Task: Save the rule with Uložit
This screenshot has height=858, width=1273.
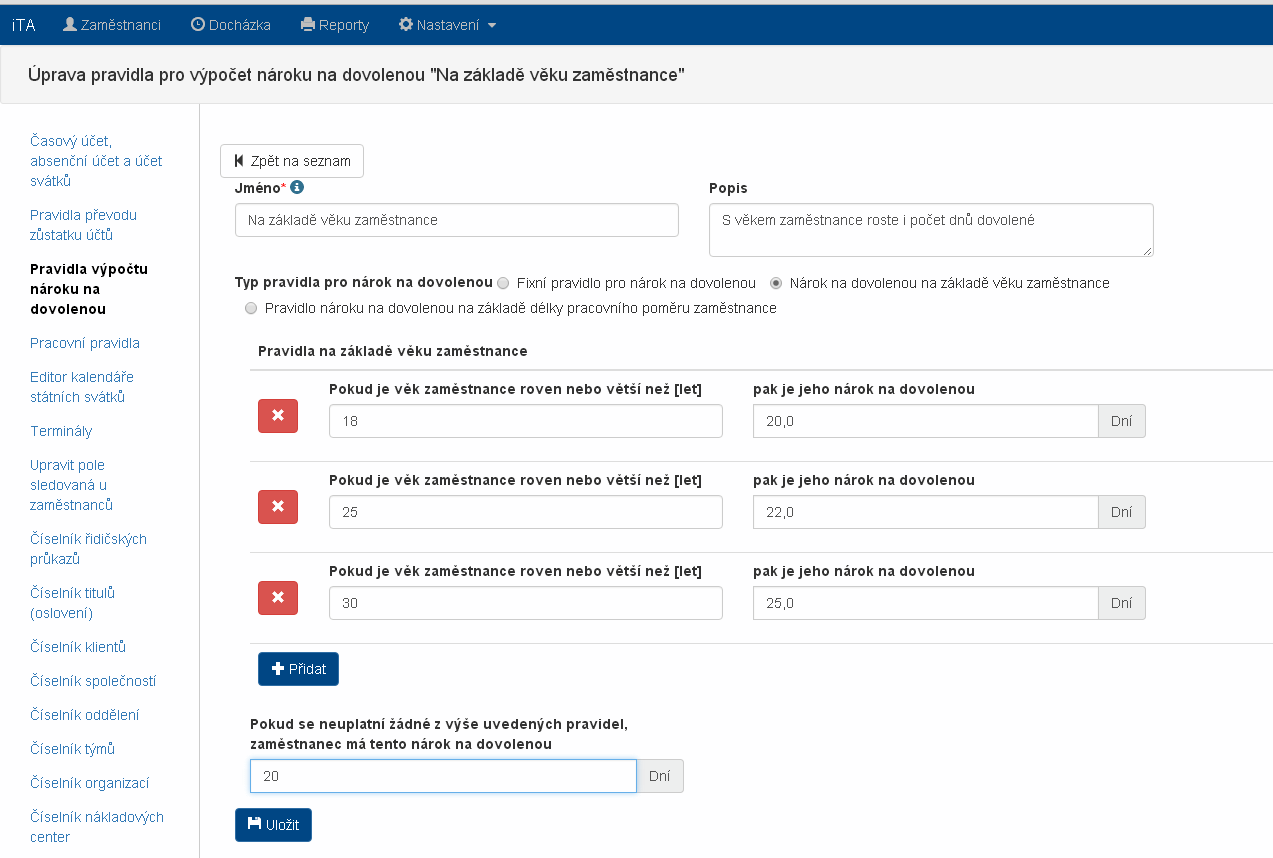Action: tap(273, 825)
